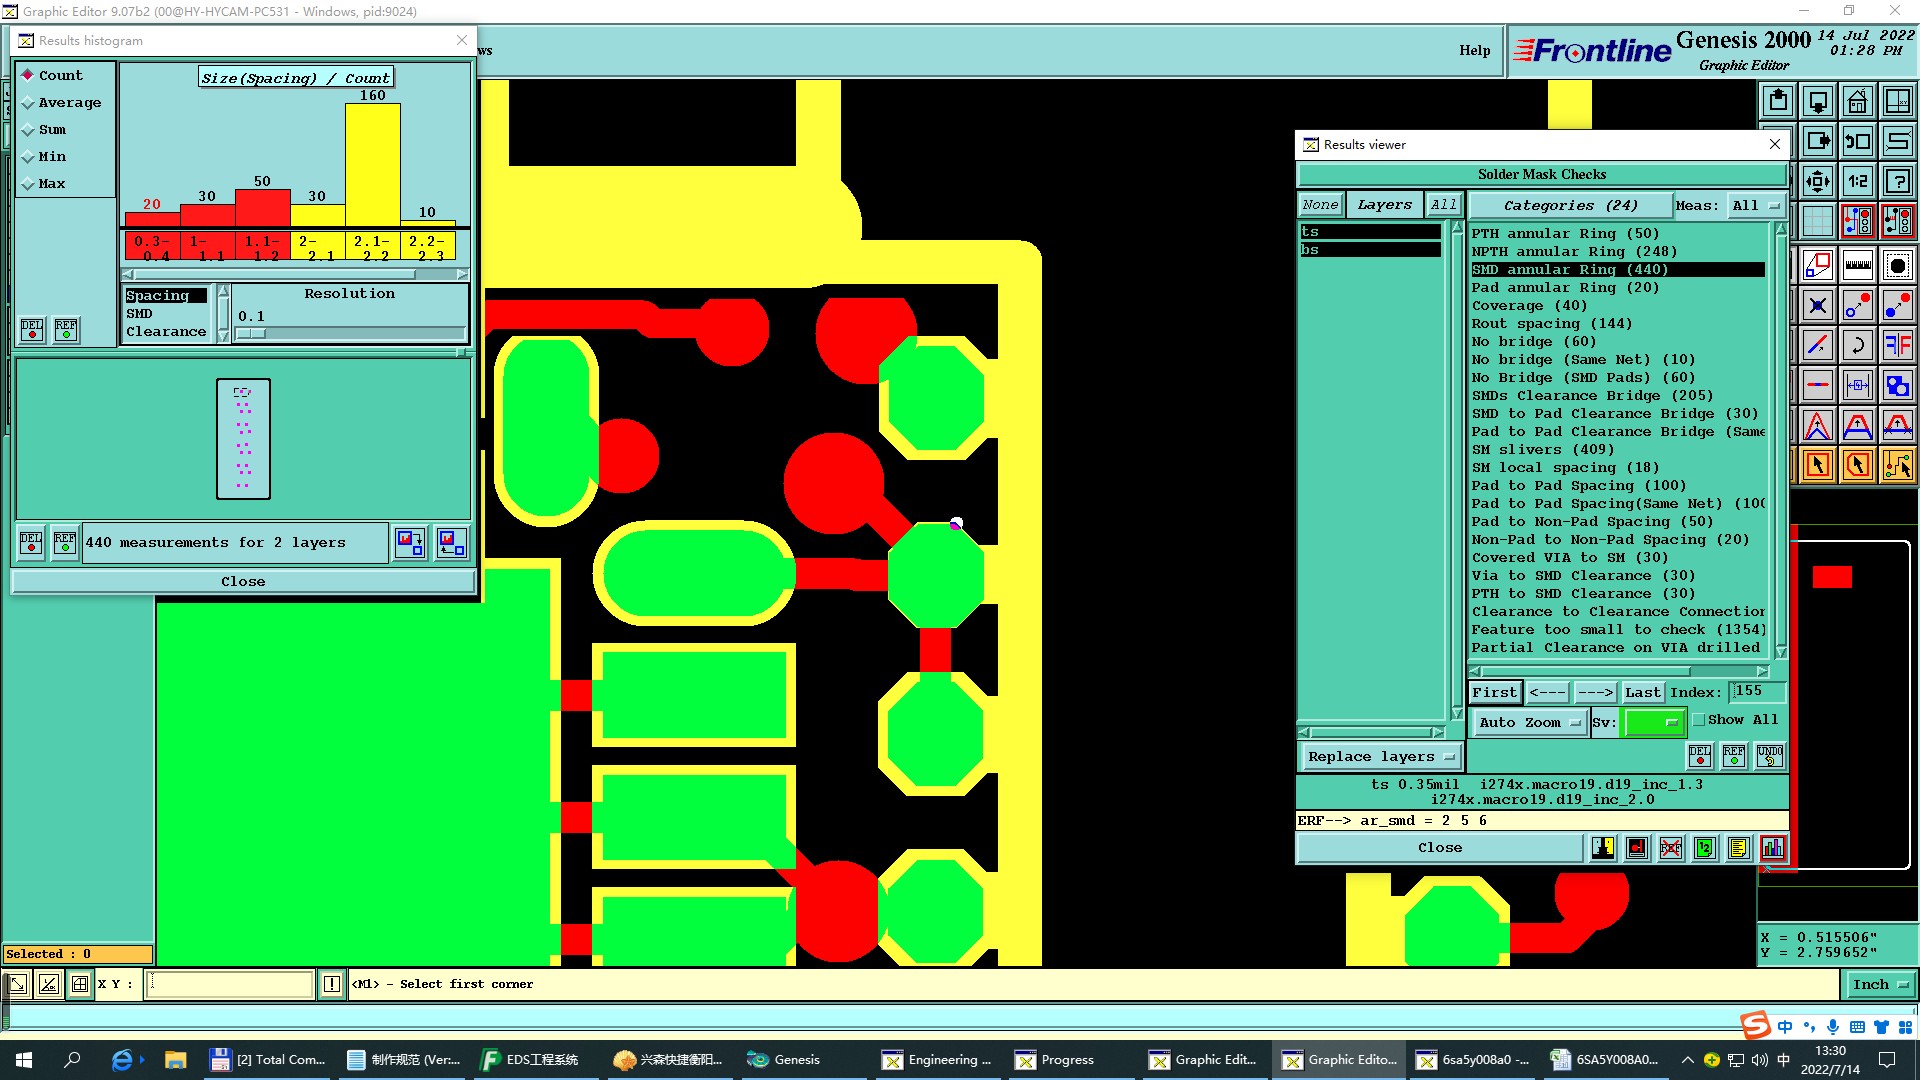Screen dimensions: 1920x1080
Task: Click the crossed-out REF icon in Results viewer
Action: click(x=1671, y=848)
